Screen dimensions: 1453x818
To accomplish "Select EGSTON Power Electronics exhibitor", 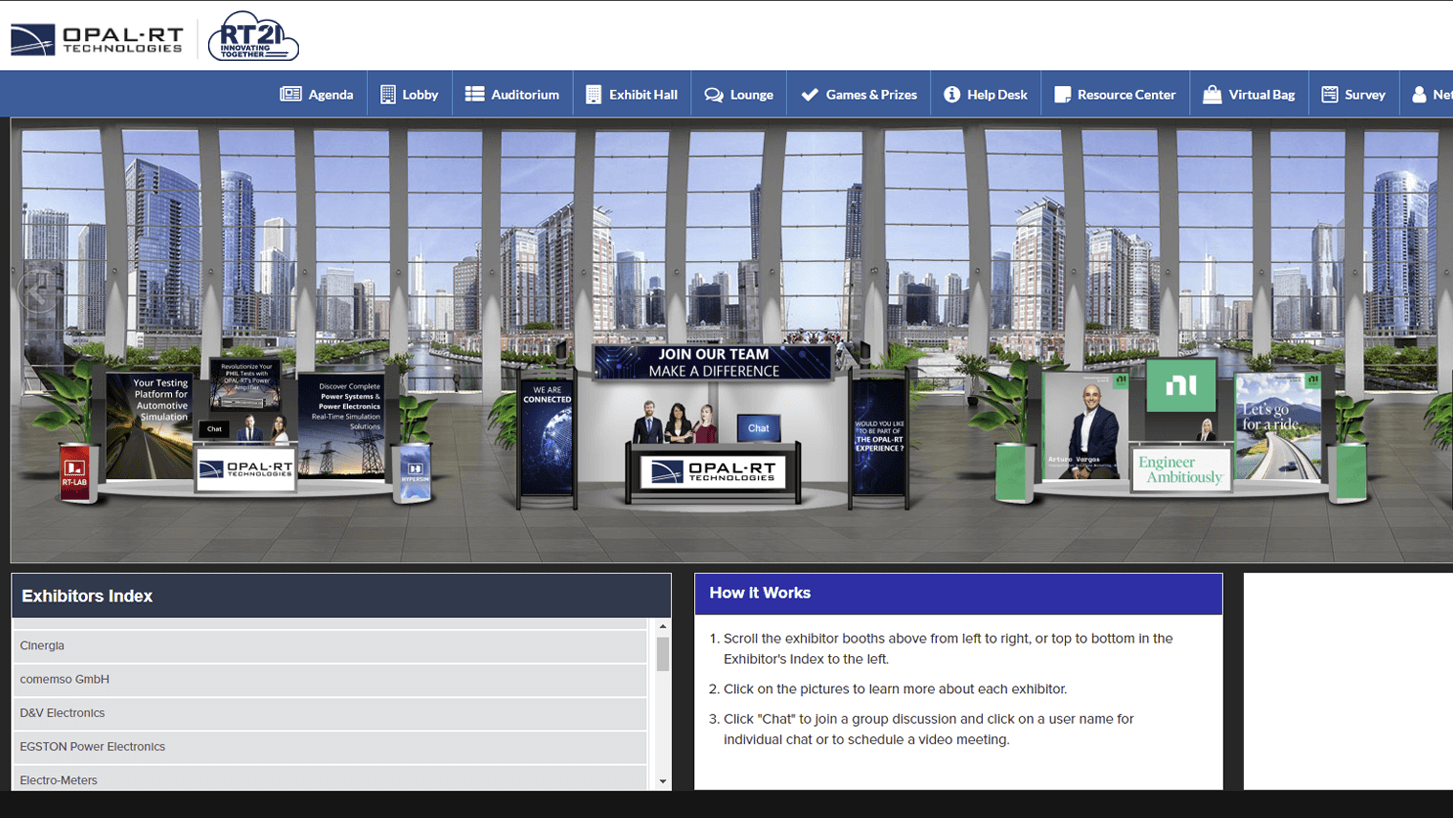I will (x=330, y=747).
